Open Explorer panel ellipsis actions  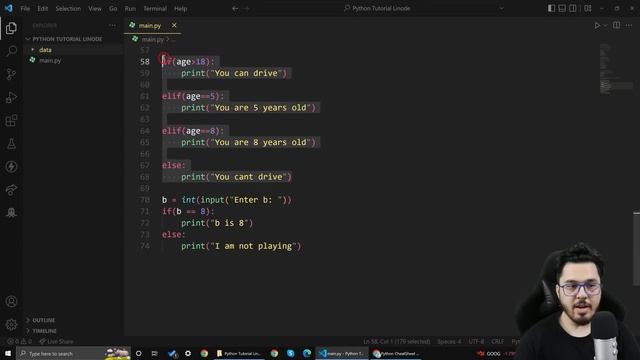coord(112,25)
